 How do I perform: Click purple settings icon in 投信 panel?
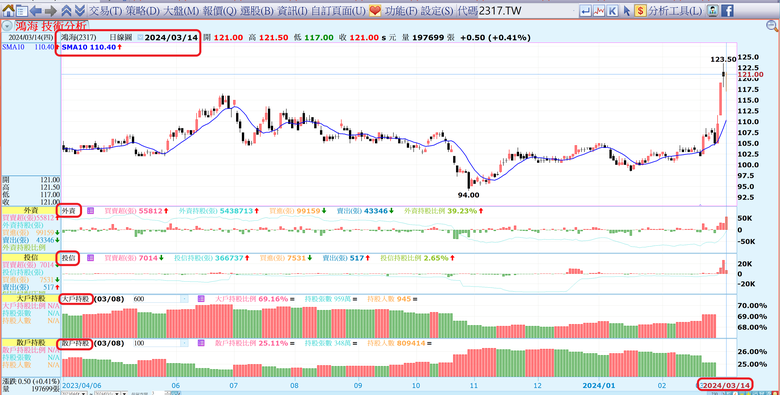point(90,258)
